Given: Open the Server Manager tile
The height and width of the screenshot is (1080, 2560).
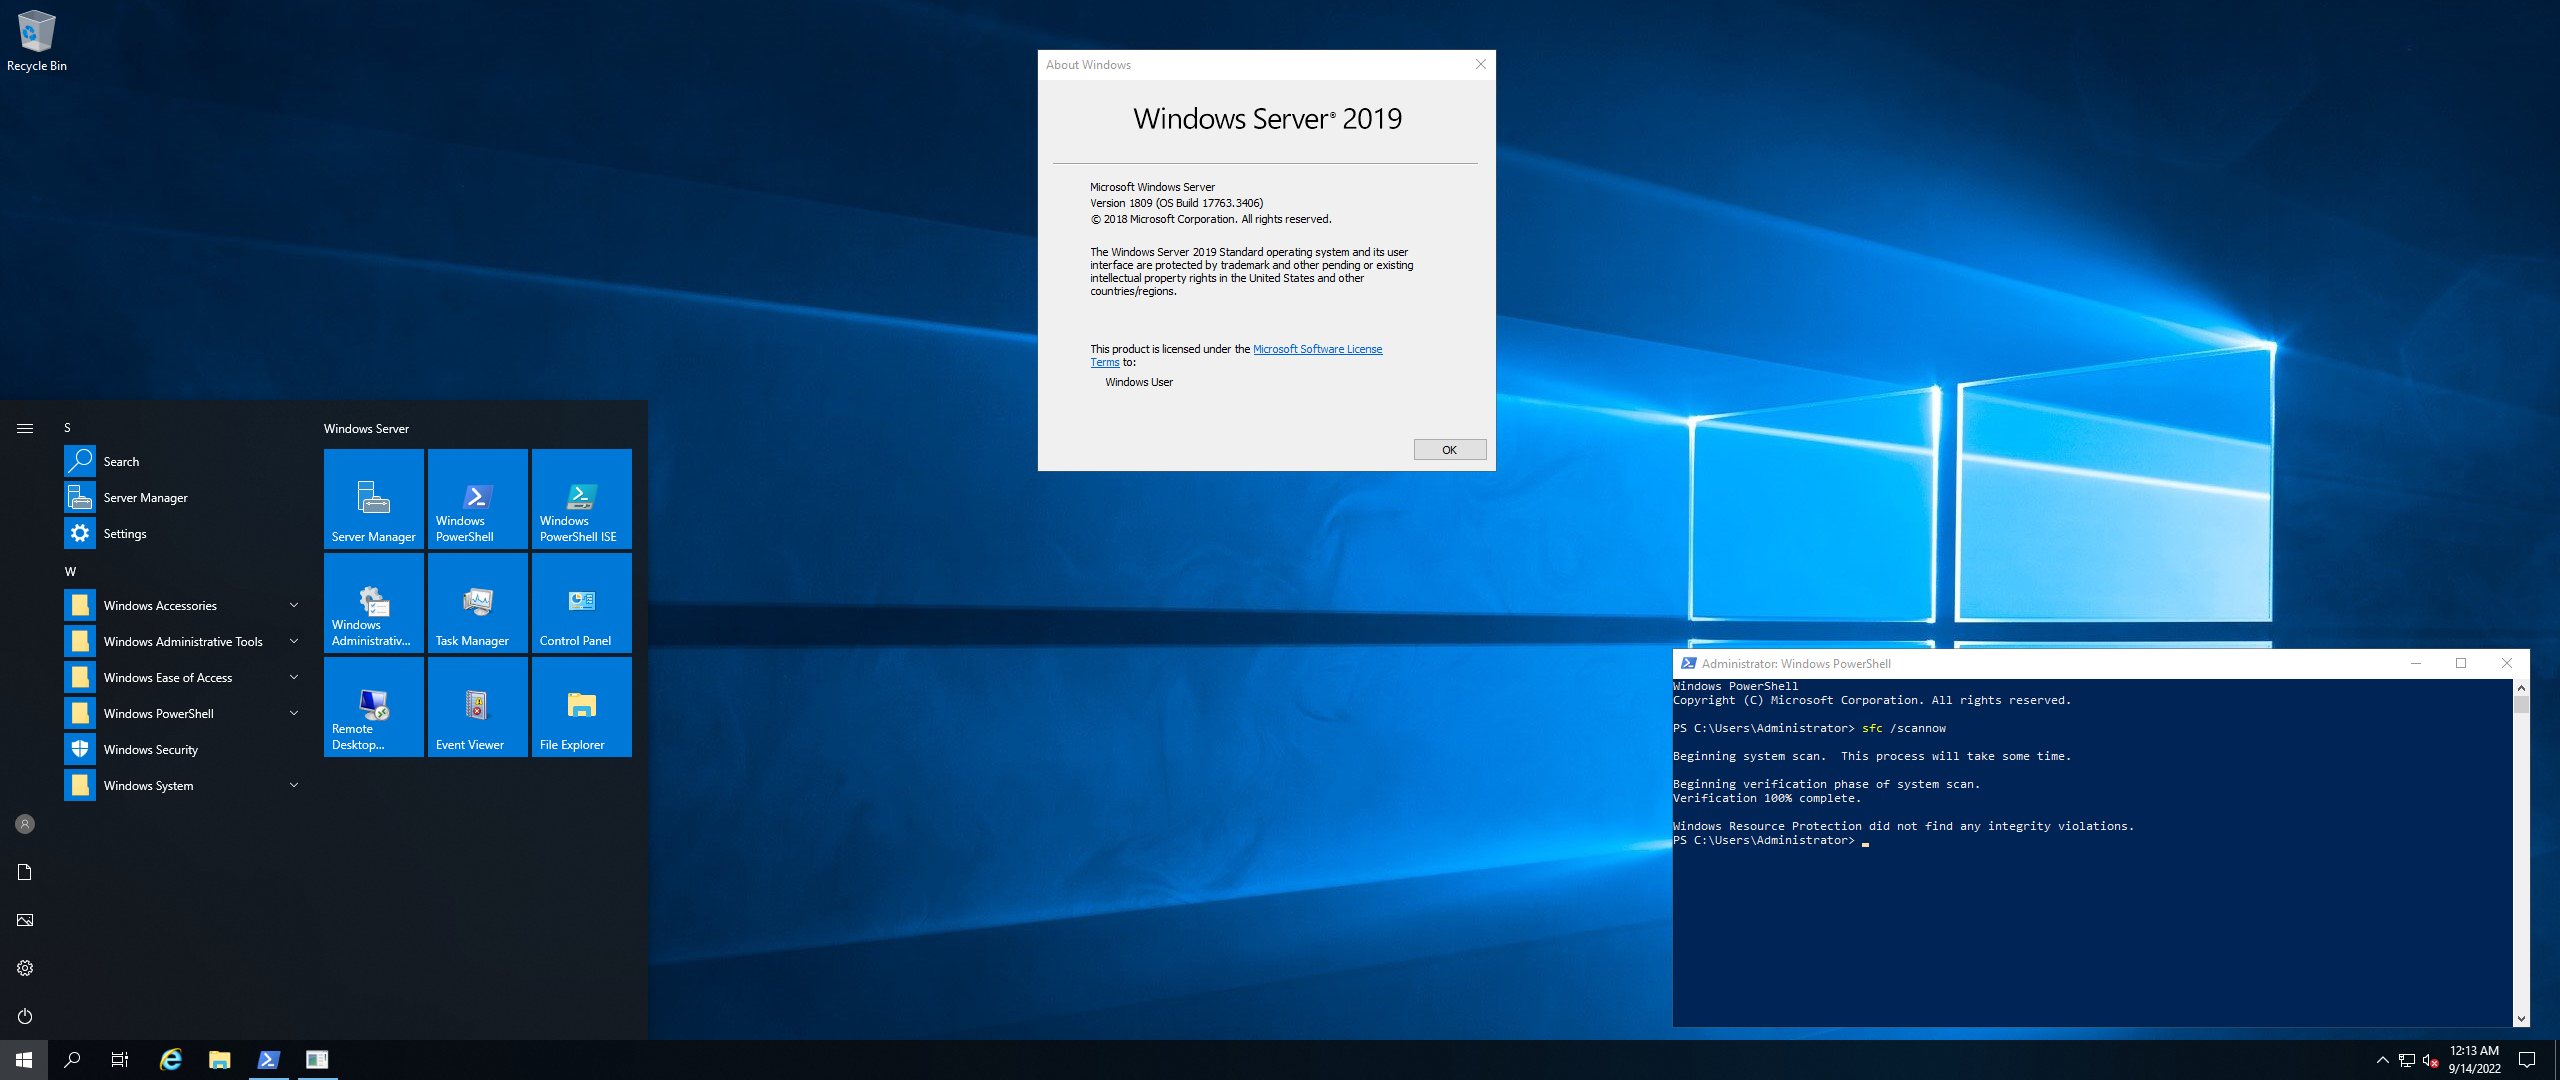Looking at the screenshot, I should point(373,498).
